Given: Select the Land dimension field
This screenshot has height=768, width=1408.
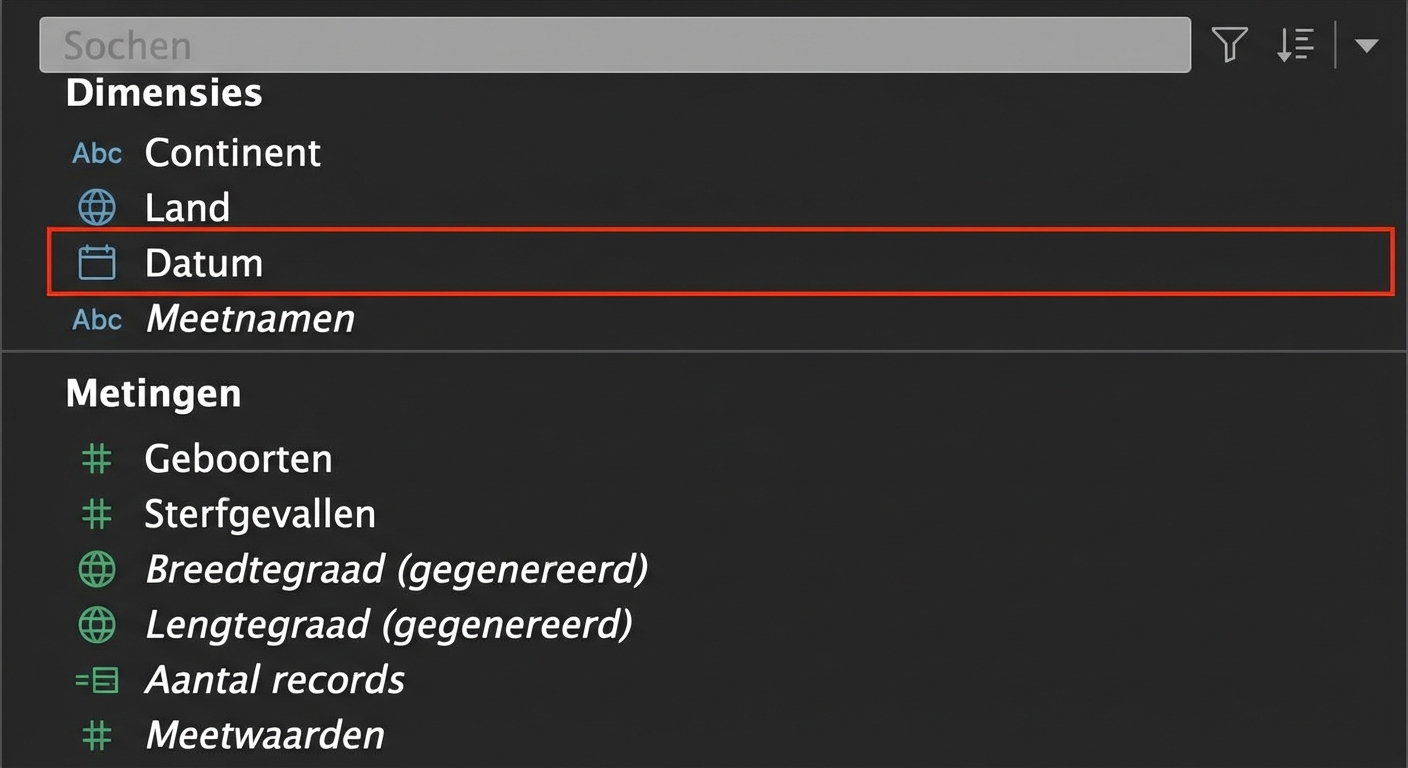Looking at the screenshot, I should tap(187, 207).
